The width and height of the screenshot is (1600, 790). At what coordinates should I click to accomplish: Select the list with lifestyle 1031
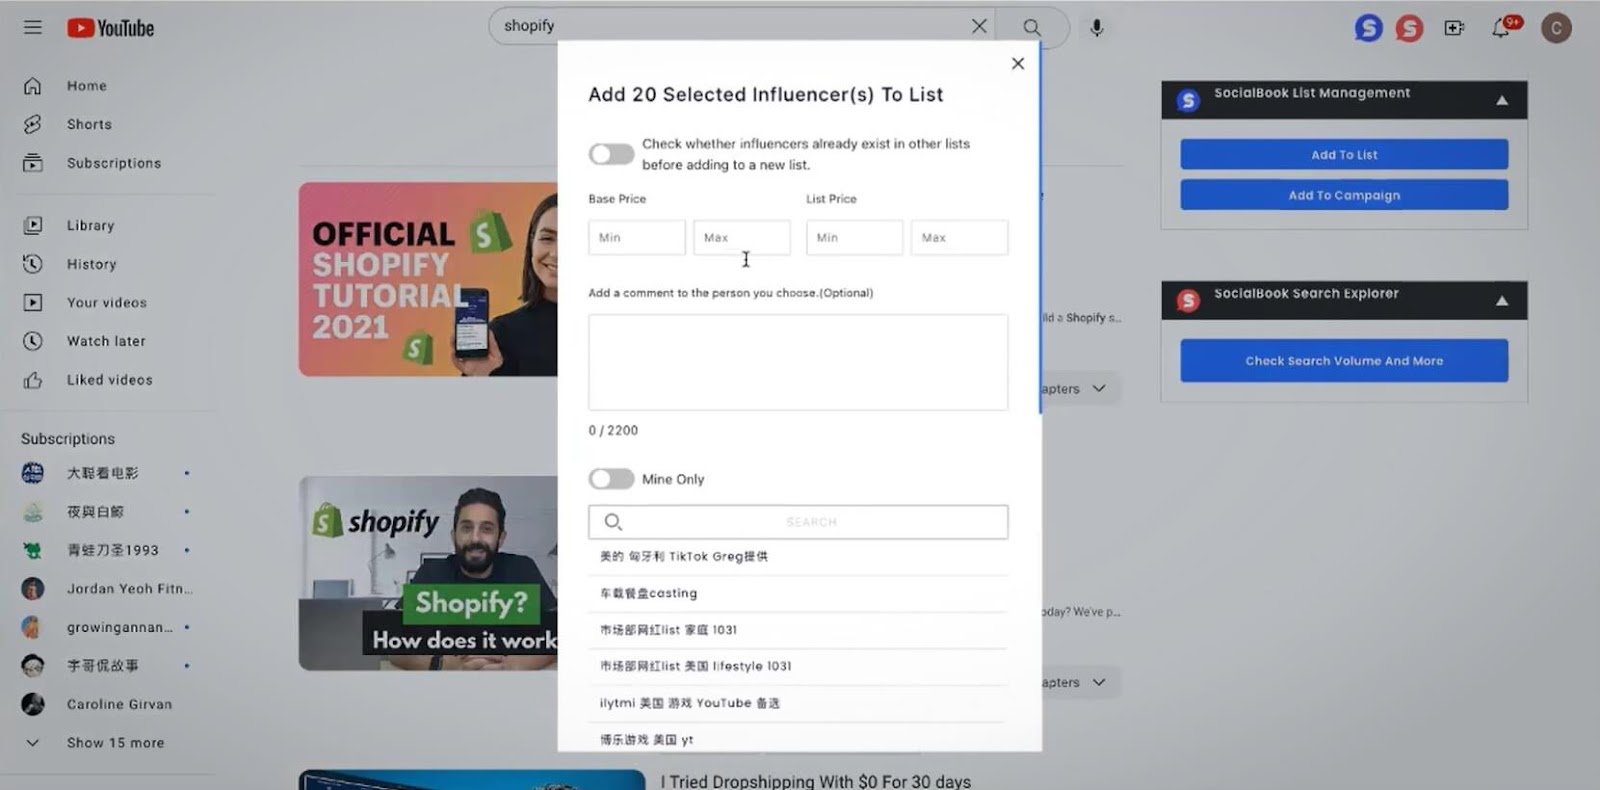coord(798,666)
